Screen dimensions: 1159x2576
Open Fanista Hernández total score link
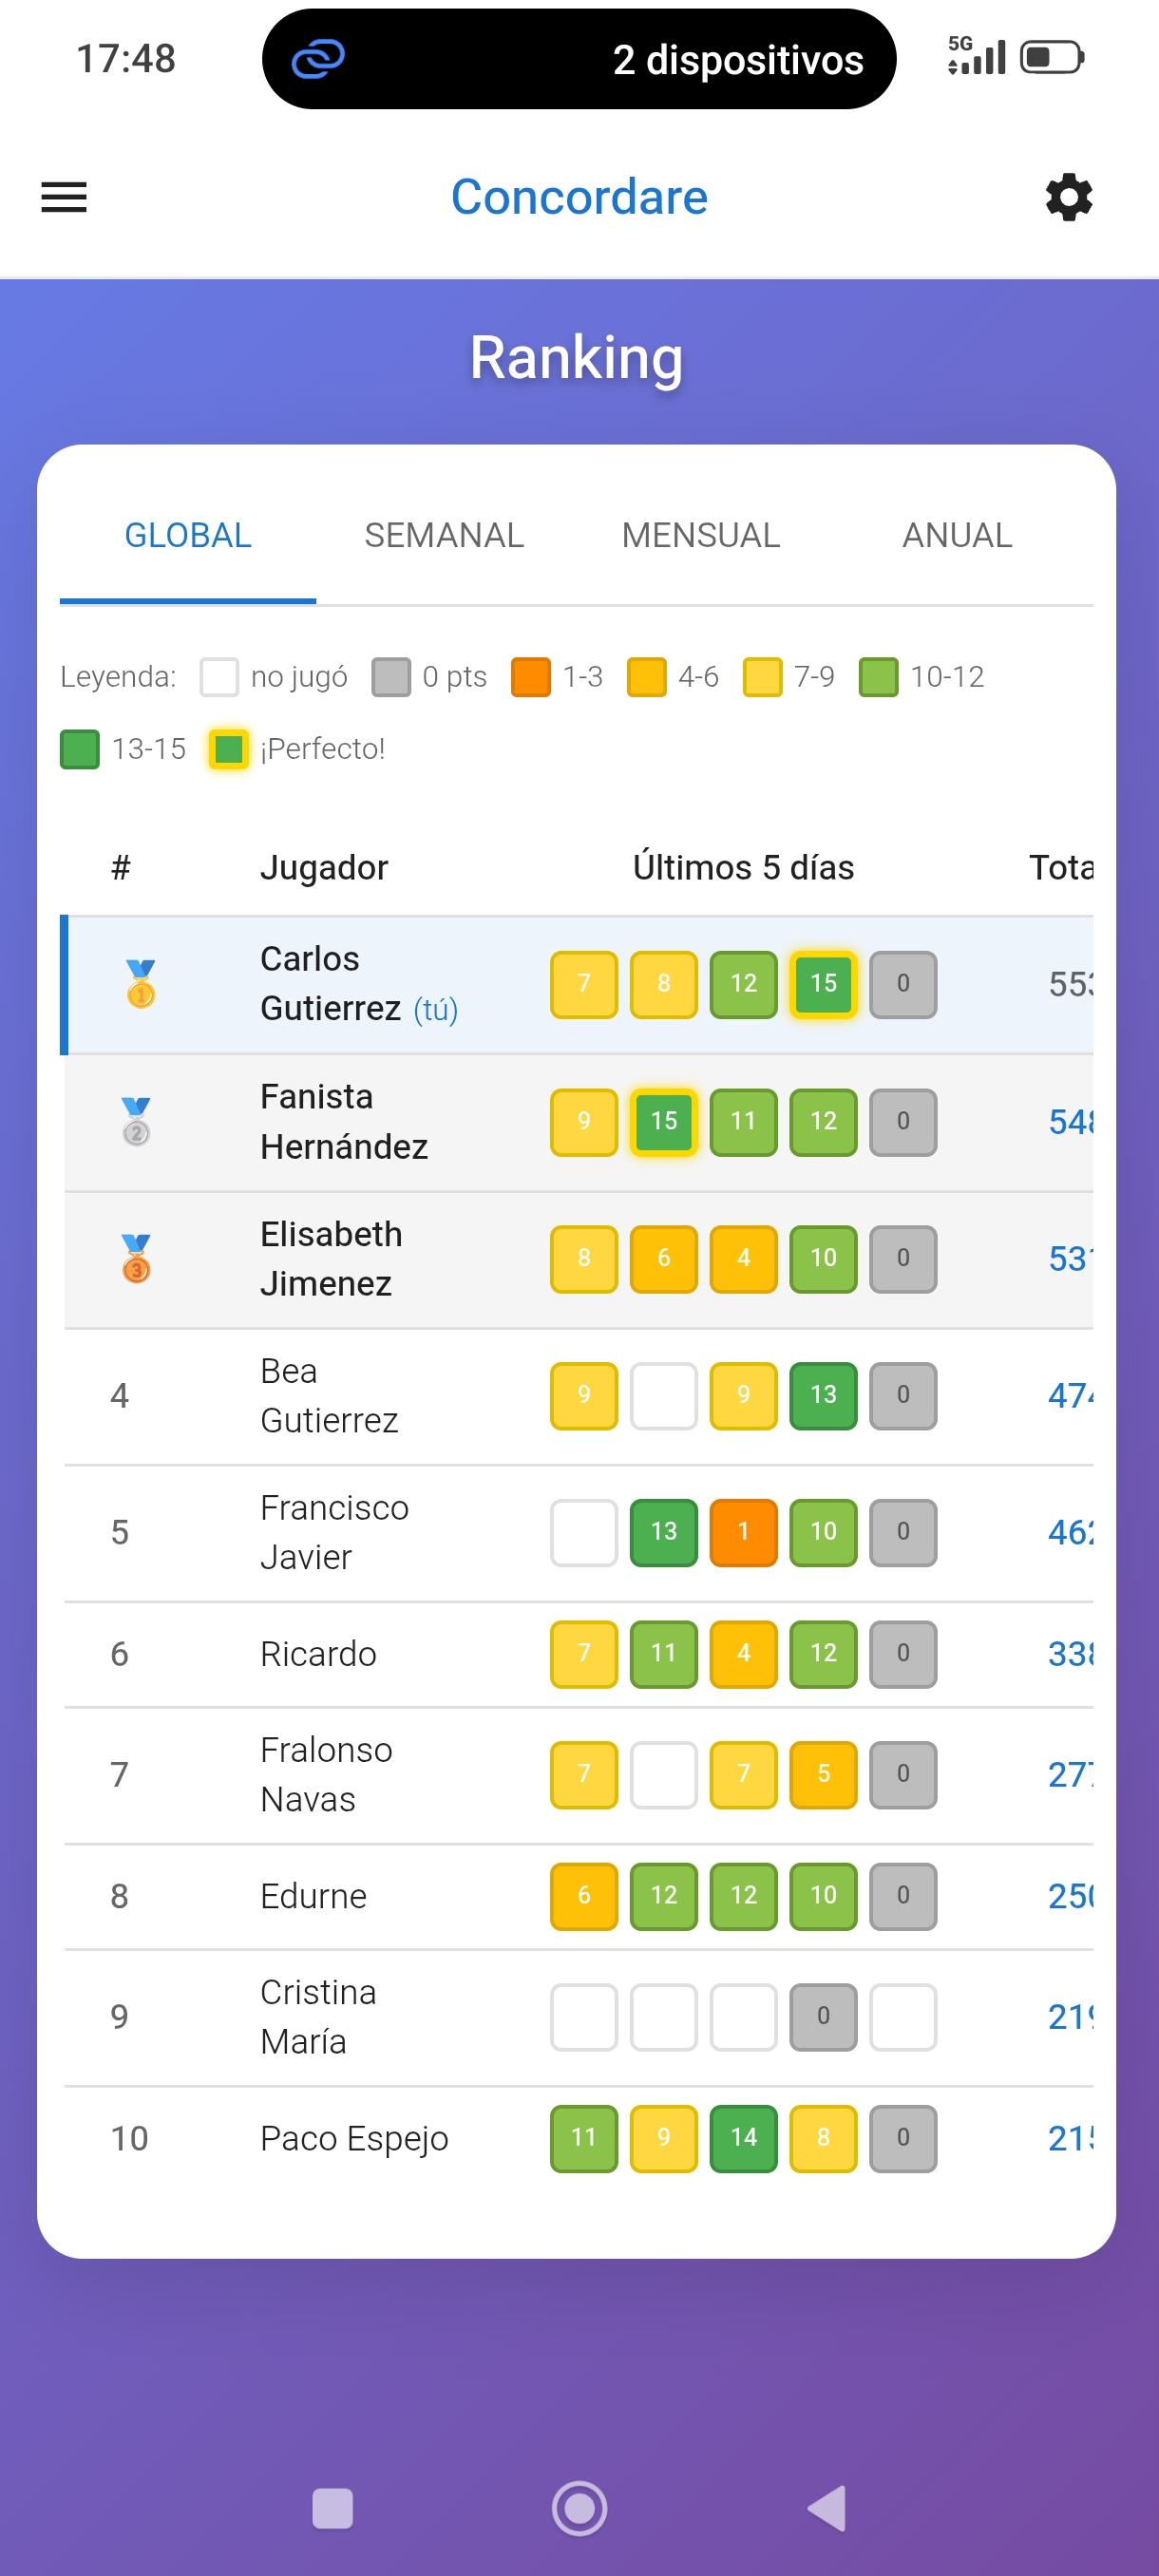tap(1071, 1122)
